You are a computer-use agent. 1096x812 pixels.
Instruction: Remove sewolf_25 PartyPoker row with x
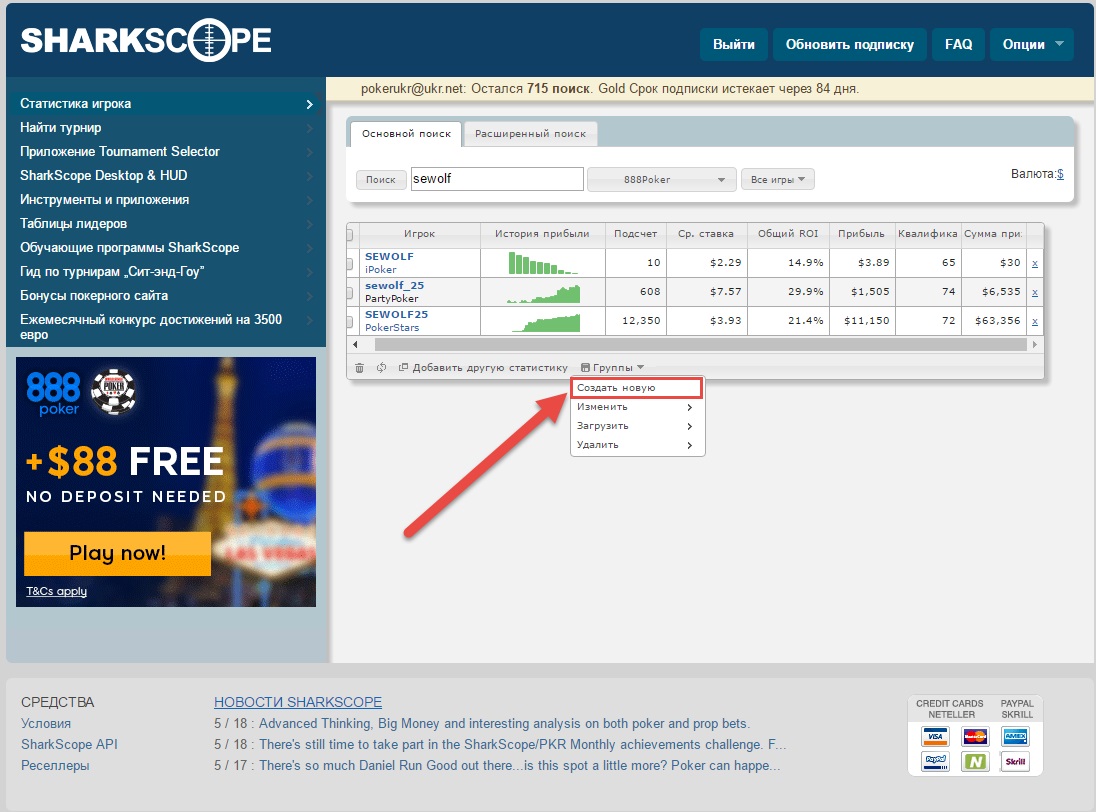(1034, 292)
